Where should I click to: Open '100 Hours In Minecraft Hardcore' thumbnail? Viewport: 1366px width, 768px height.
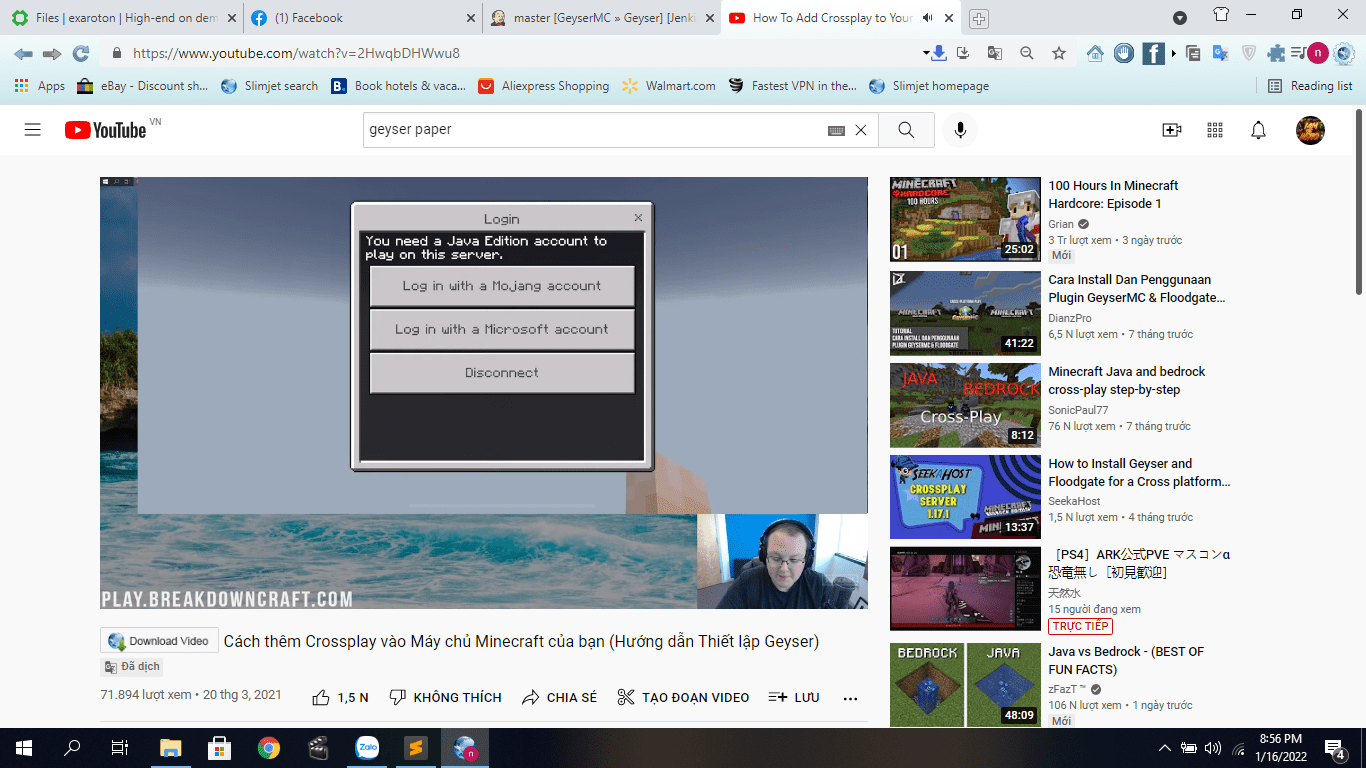pyautogui.click(x=965, y=220)
